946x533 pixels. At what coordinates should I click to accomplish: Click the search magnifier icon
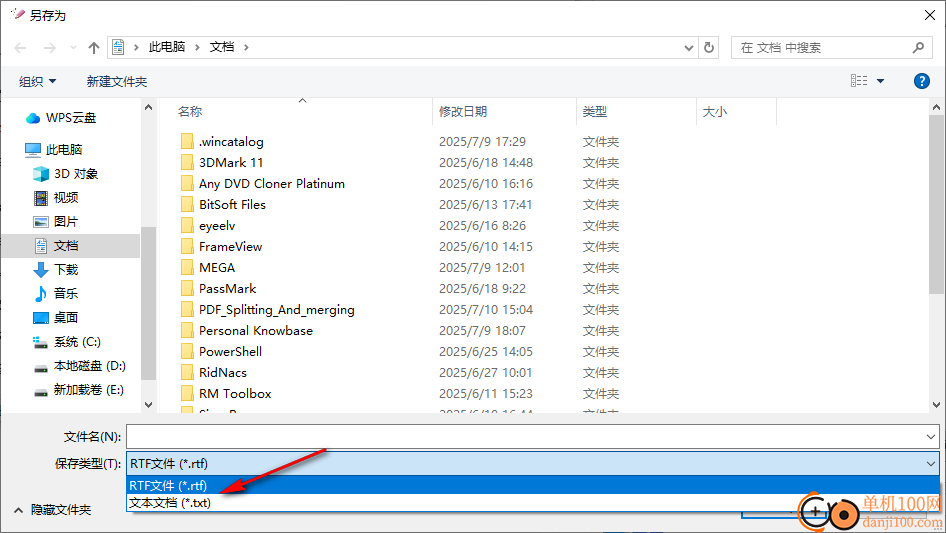[918, 47]
